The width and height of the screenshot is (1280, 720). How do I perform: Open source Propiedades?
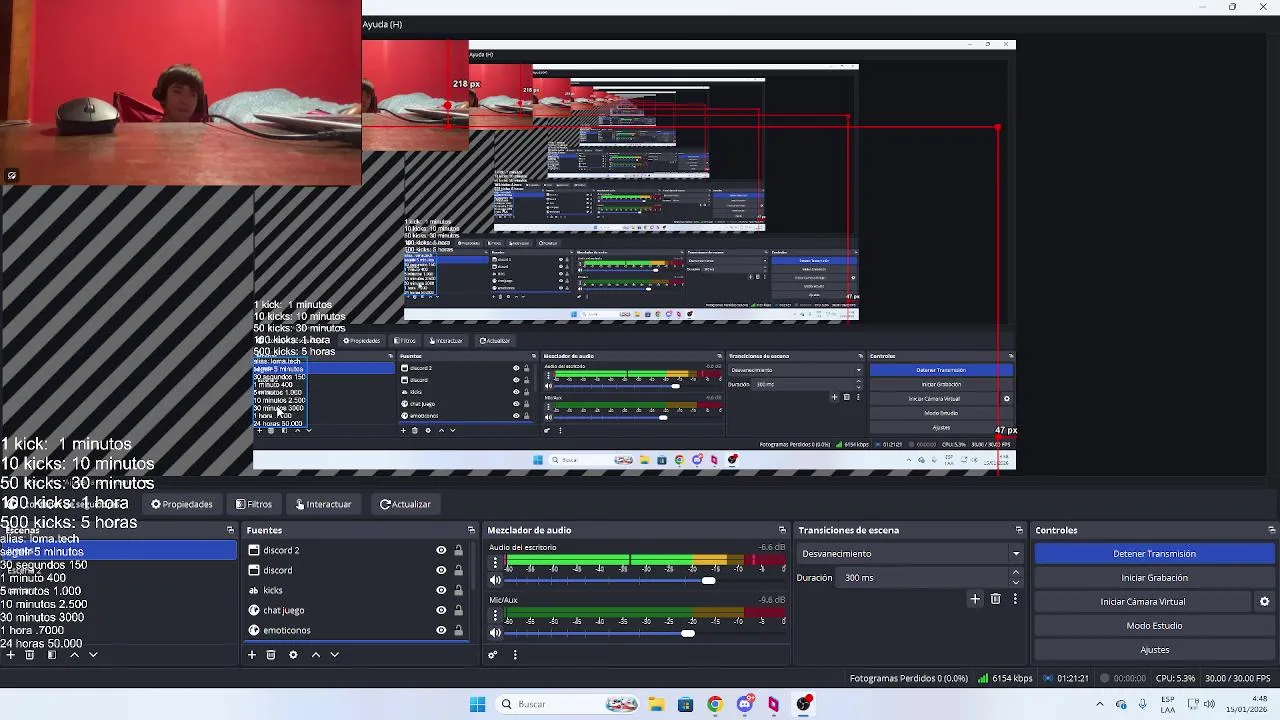click(x=182, y=504)
